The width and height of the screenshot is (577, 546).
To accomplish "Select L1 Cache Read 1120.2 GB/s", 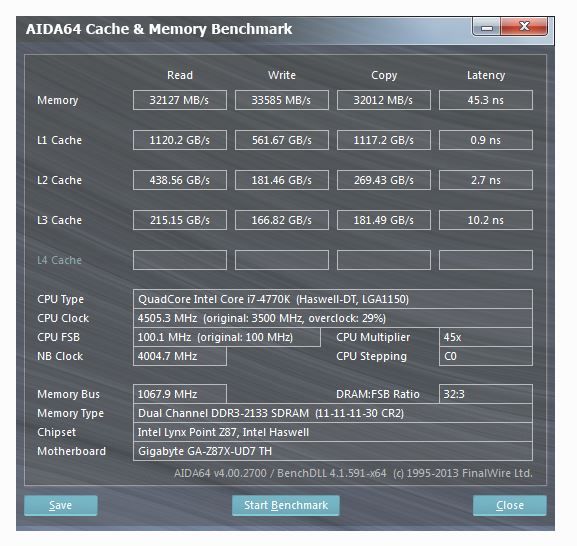I will pyautogui.click(x=180, y=140).
